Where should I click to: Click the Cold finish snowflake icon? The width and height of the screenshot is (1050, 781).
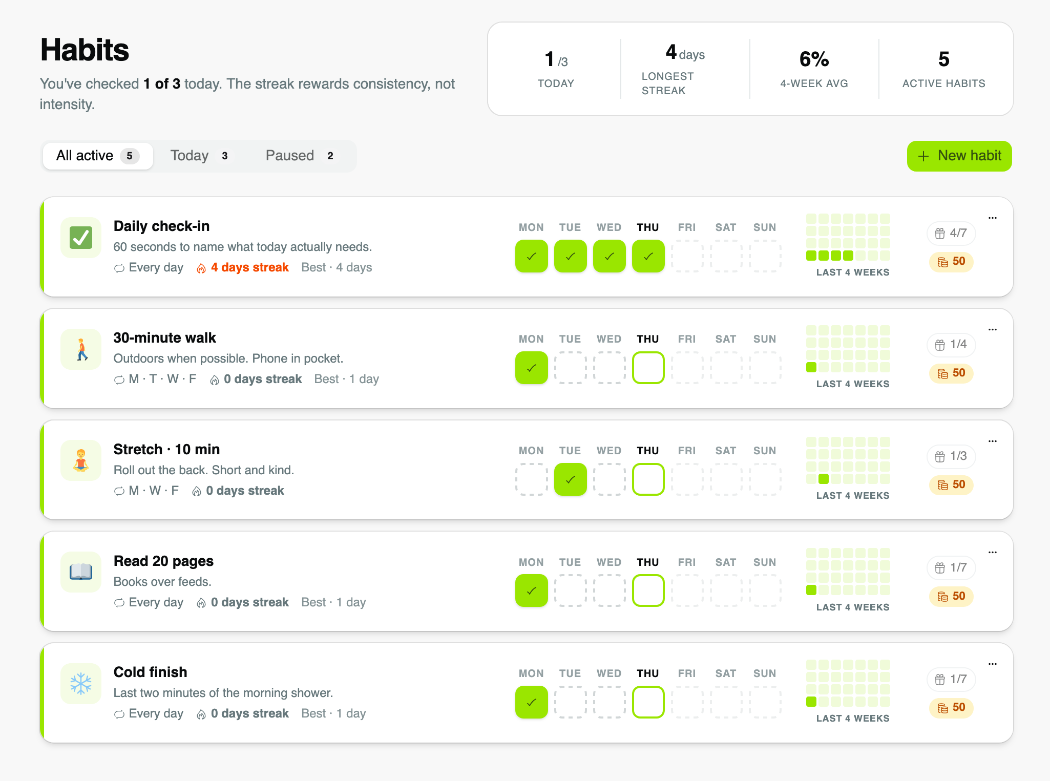click(81, 684)
